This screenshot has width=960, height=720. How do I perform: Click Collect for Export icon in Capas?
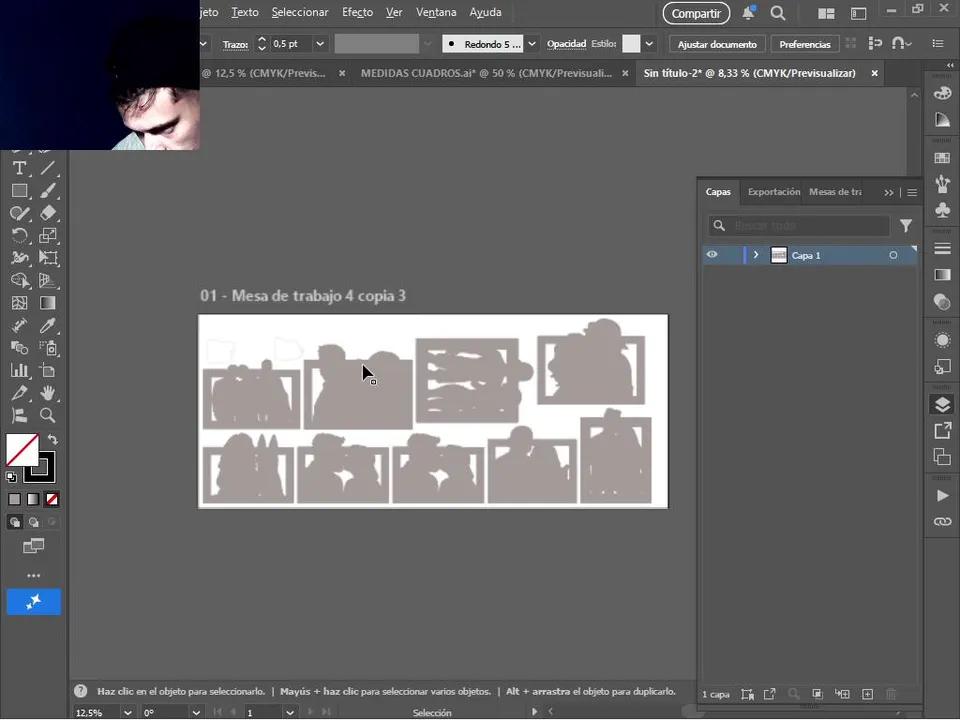coord(770,694)
